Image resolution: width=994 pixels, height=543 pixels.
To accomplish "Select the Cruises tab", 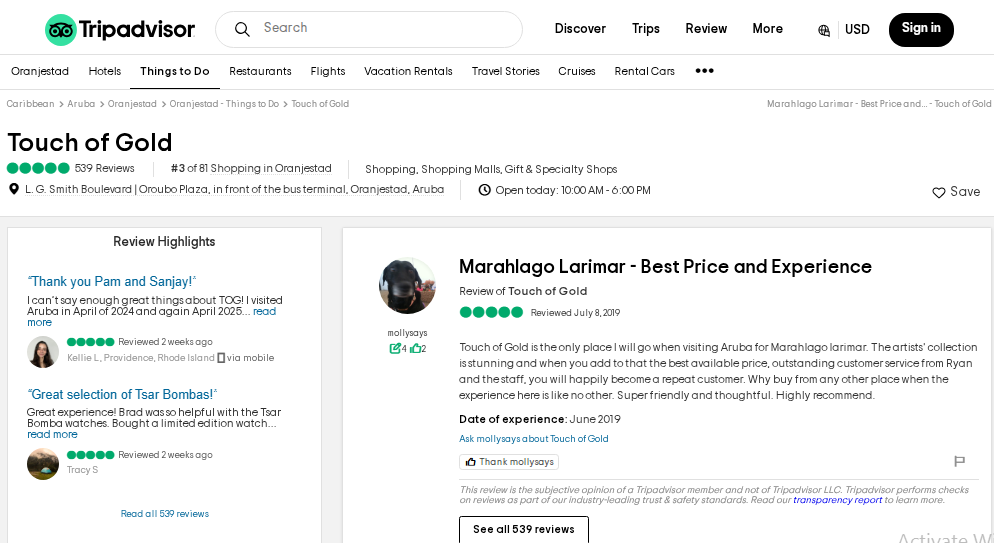I will (576, 71).
